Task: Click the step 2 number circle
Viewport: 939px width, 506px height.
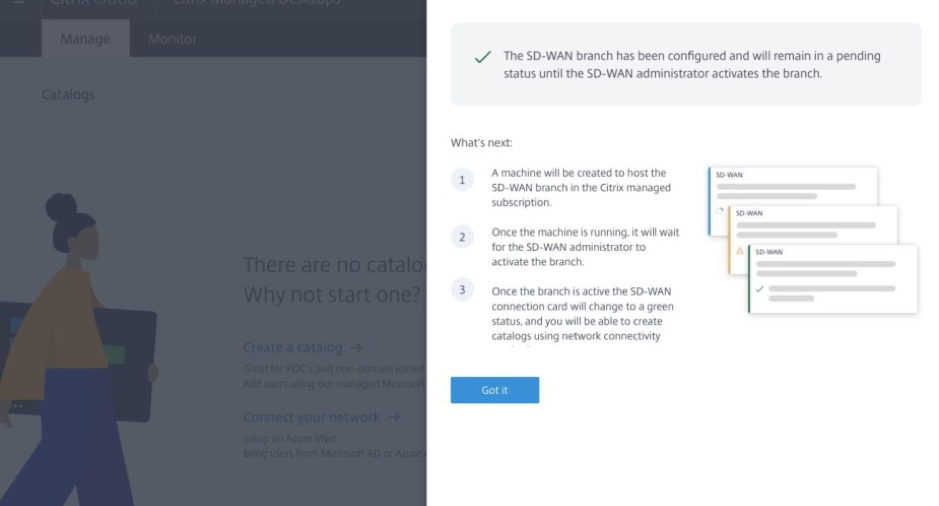Action: point(462,237)
